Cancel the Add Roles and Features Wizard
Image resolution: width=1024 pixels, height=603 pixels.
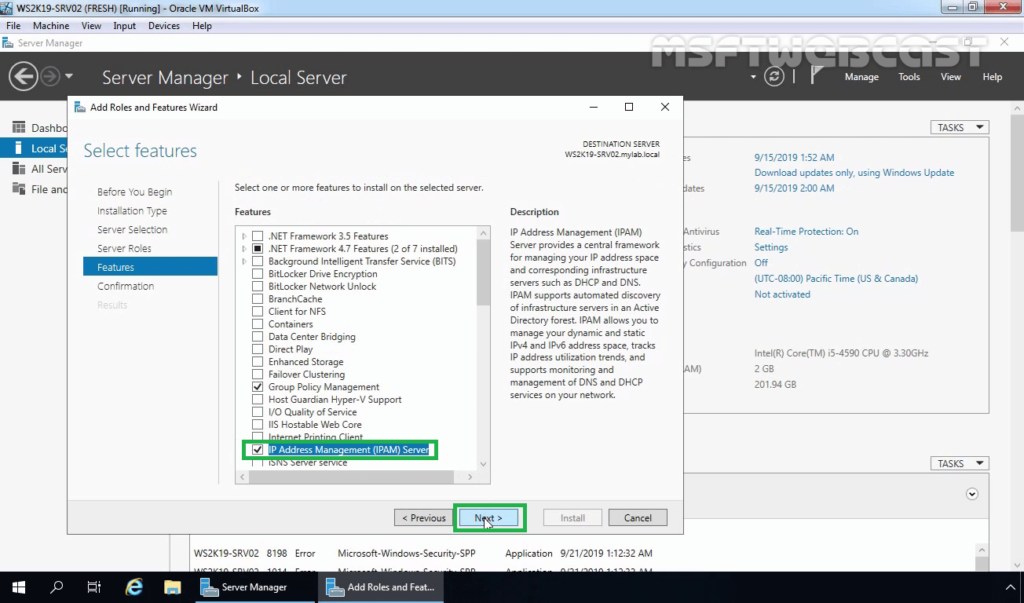(637, 518)
